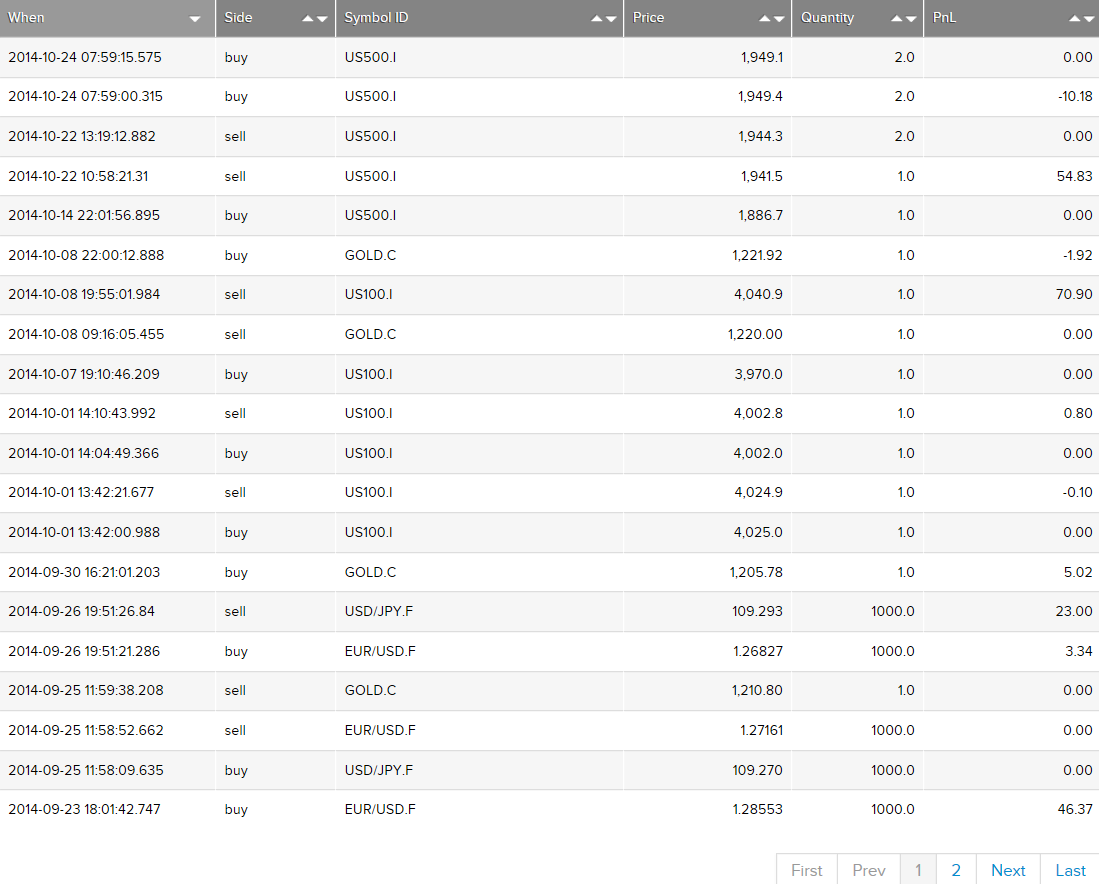The height and width of the screenshot is (884, 1099).
Task: Sort Price descending using down arrow
Action: pyautogui.click(x=779, y=19)
